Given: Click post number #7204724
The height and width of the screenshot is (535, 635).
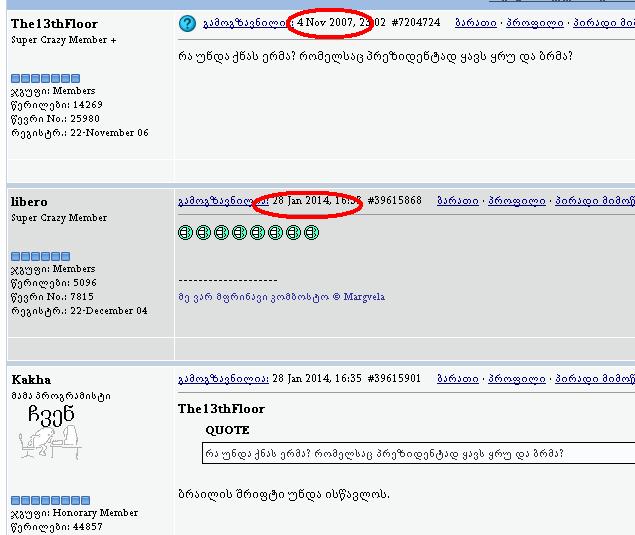Looking at the screenshot, I should pos(416,22).
